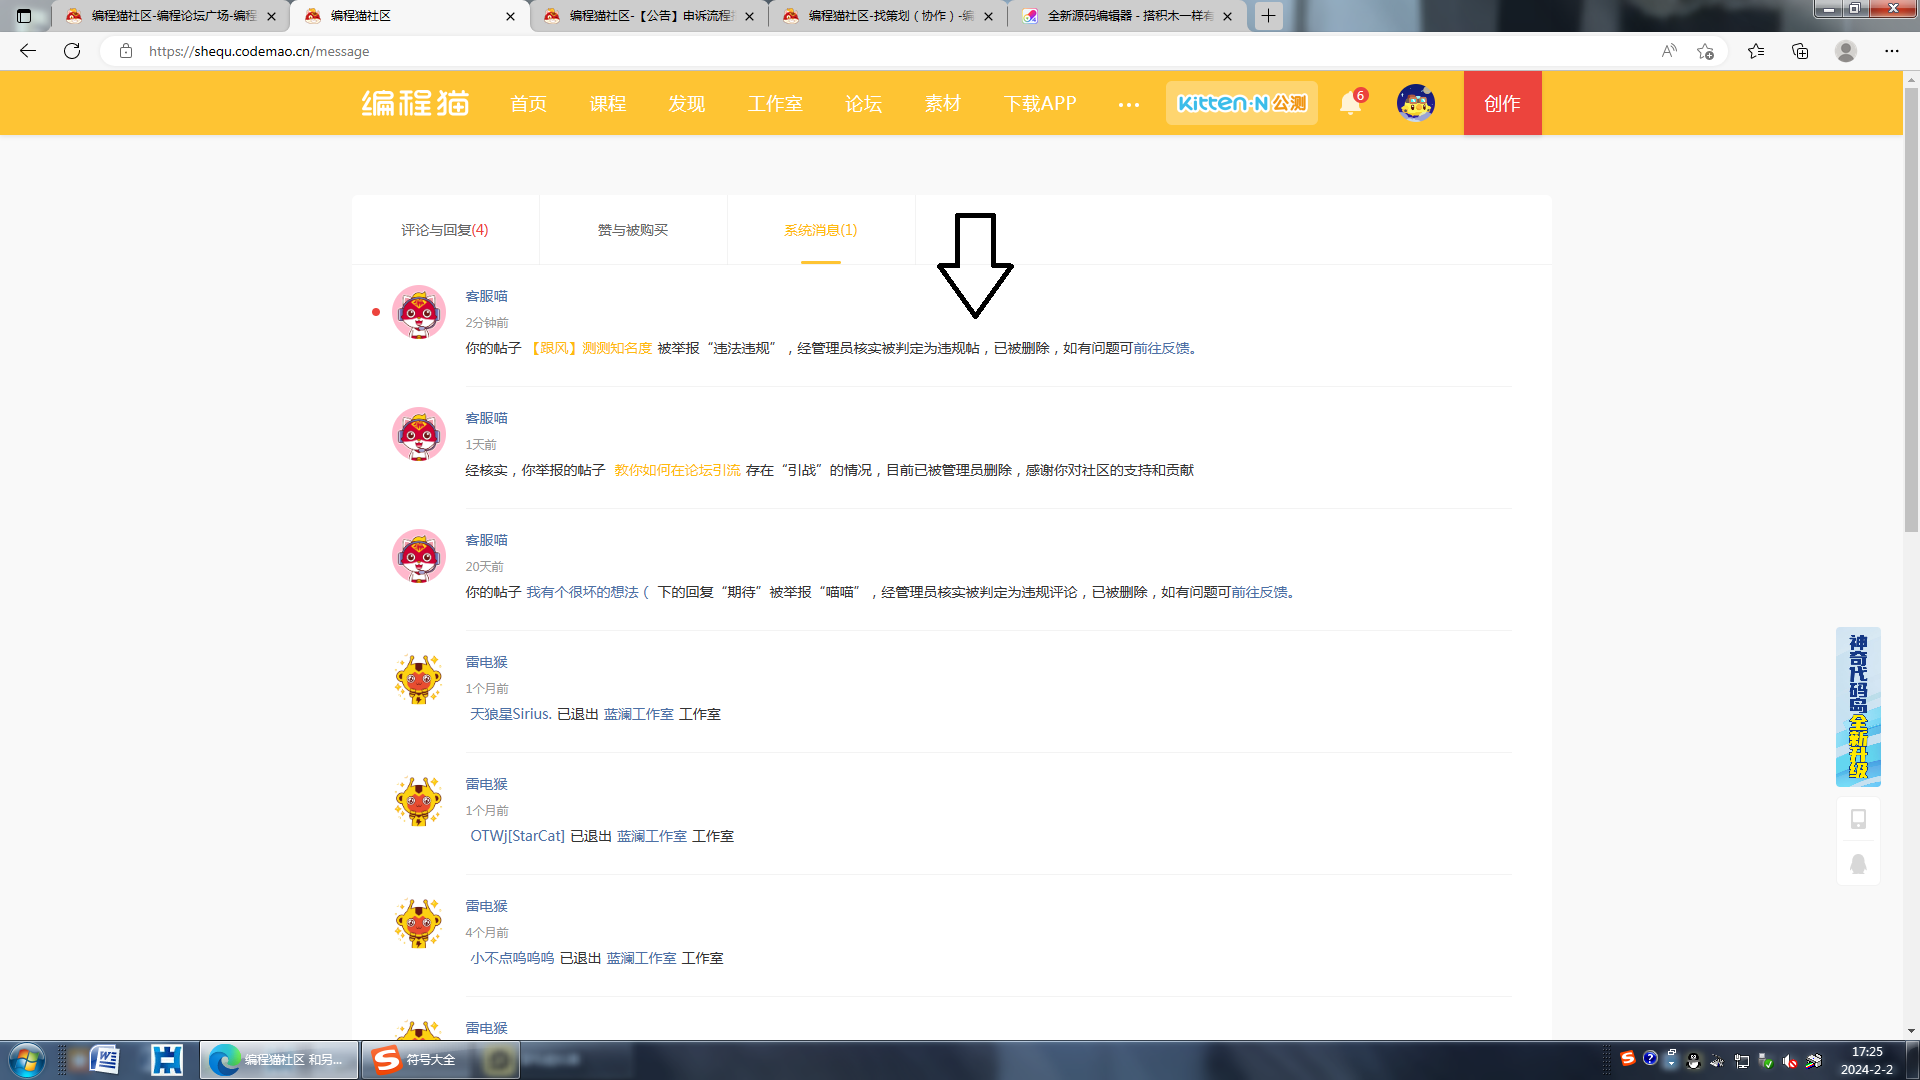This screenshot has height=1080, width=1920.
Task: Click browser back arrow
Action: coord(28,51)
